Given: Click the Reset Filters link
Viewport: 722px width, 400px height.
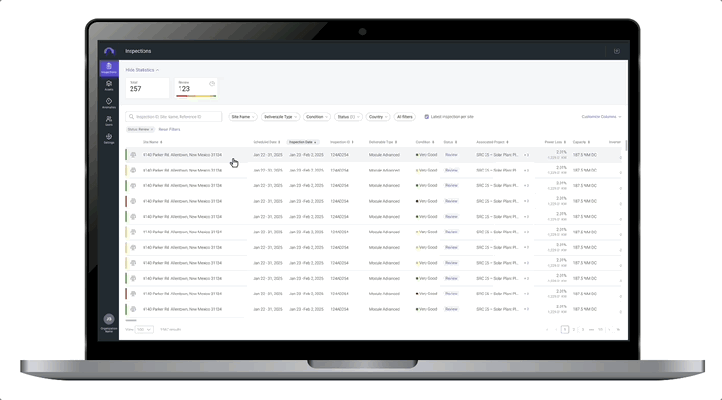Looking at the screenshot, I should pyautogui.click(x=169, y=129).
